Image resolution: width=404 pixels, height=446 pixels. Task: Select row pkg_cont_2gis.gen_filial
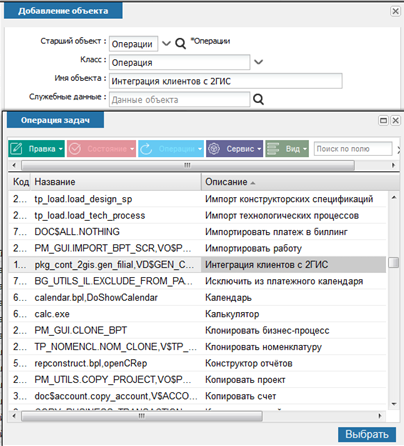tap(197, 265)
